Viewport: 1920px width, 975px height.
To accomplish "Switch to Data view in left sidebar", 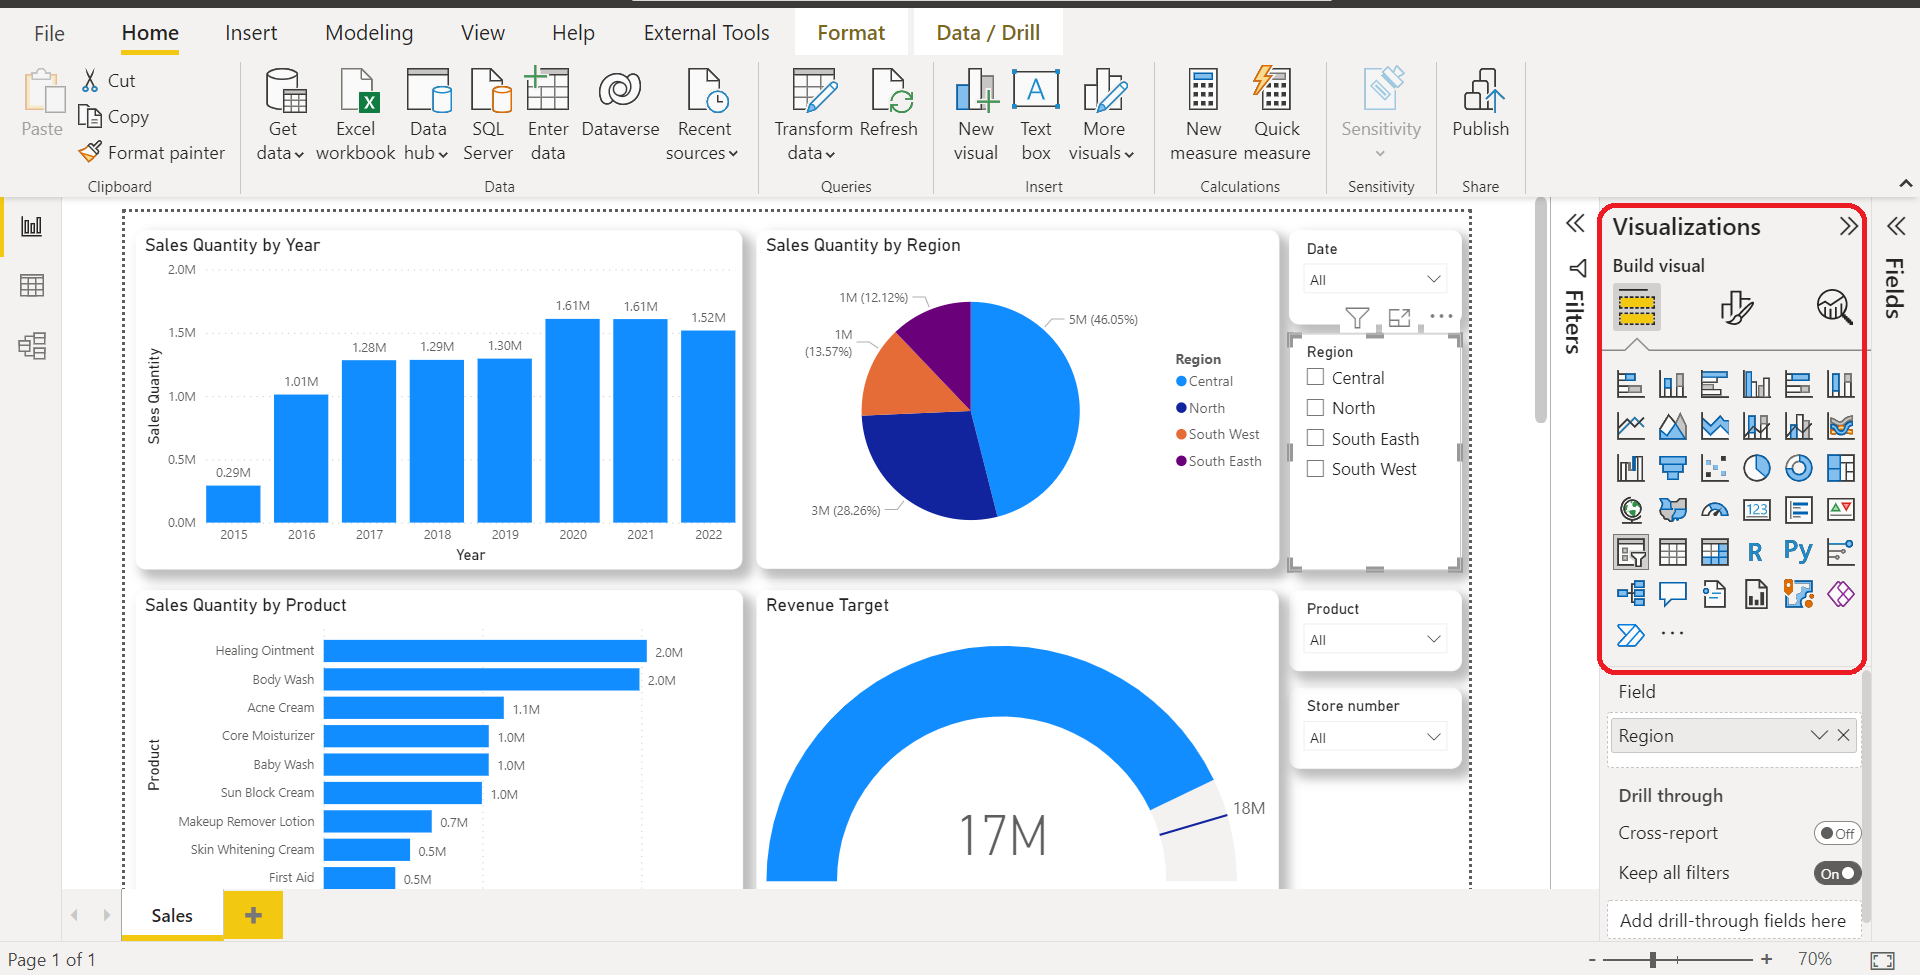I will tap(32, 285).
